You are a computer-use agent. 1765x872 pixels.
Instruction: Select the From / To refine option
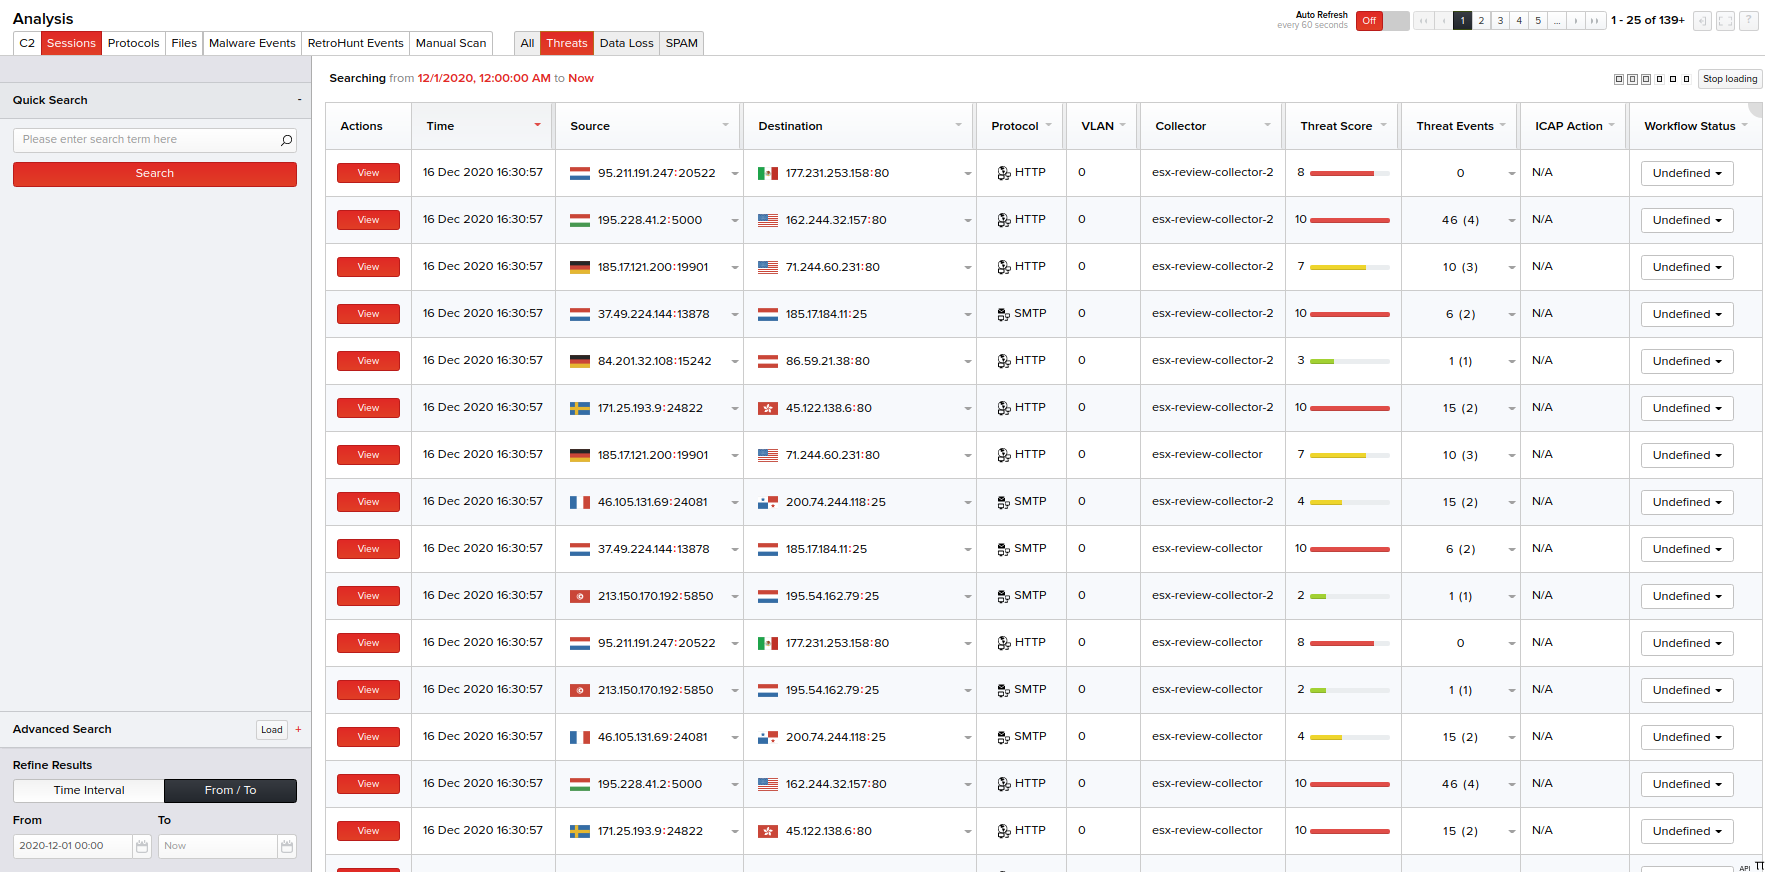(x=230, y=790)
